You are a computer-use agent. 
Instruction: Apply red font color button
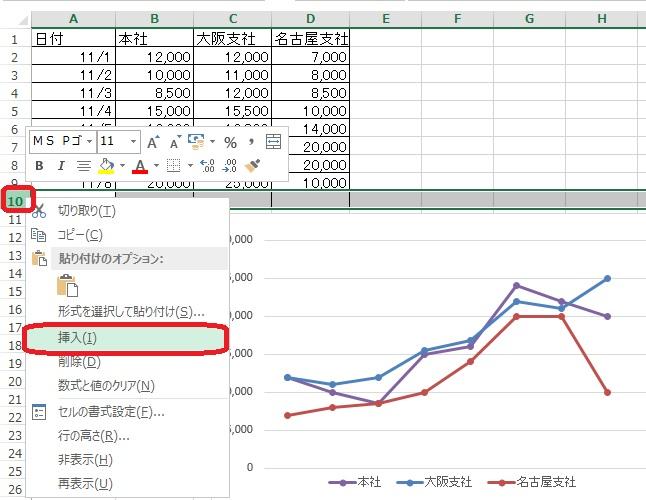pos(140,166)
